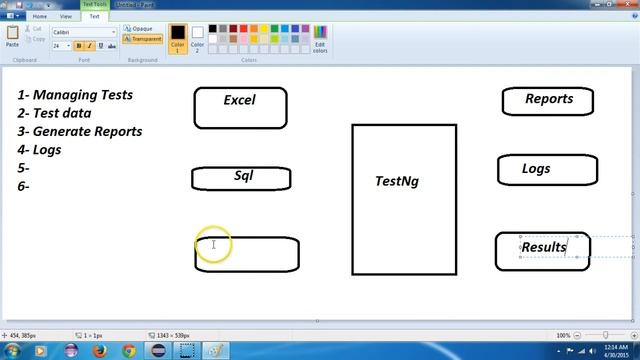Toggle Bold text formatting
Viewport: 640px width, 360px height.
click(79, 46)
